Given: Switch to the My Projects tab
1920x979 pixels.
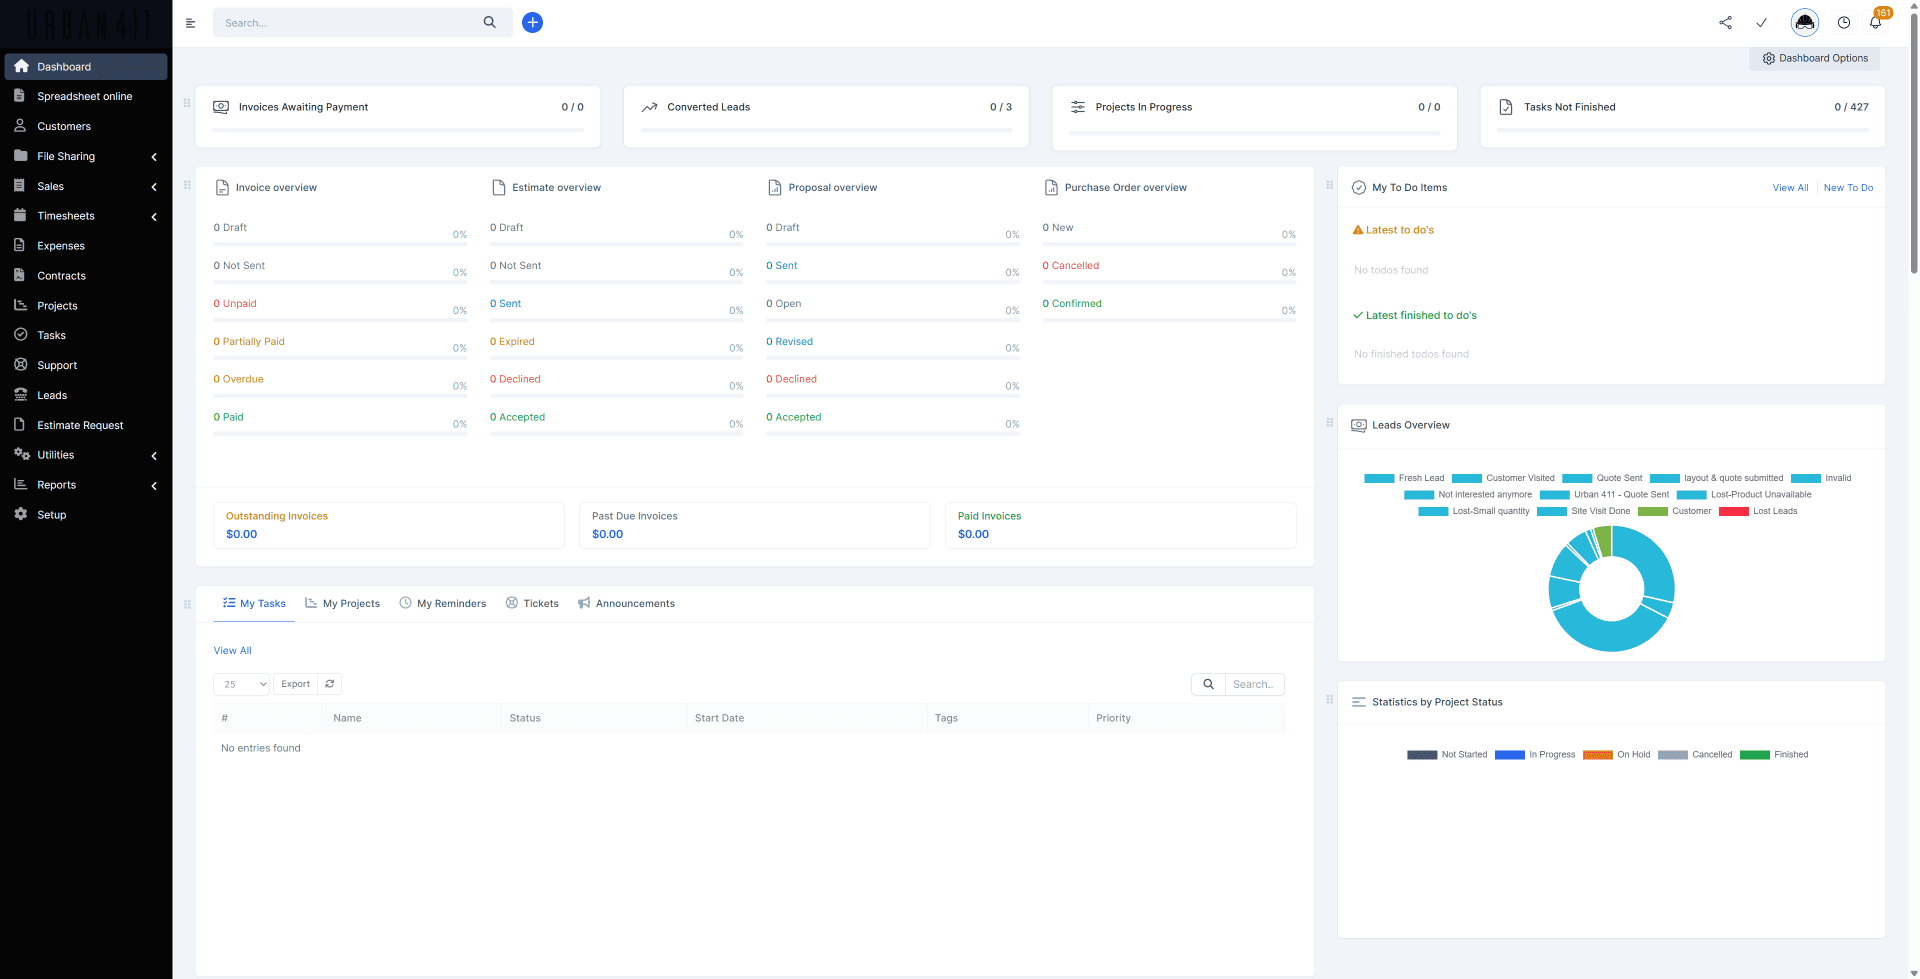Looking at the screenshot, I should (x=342, y=603).
